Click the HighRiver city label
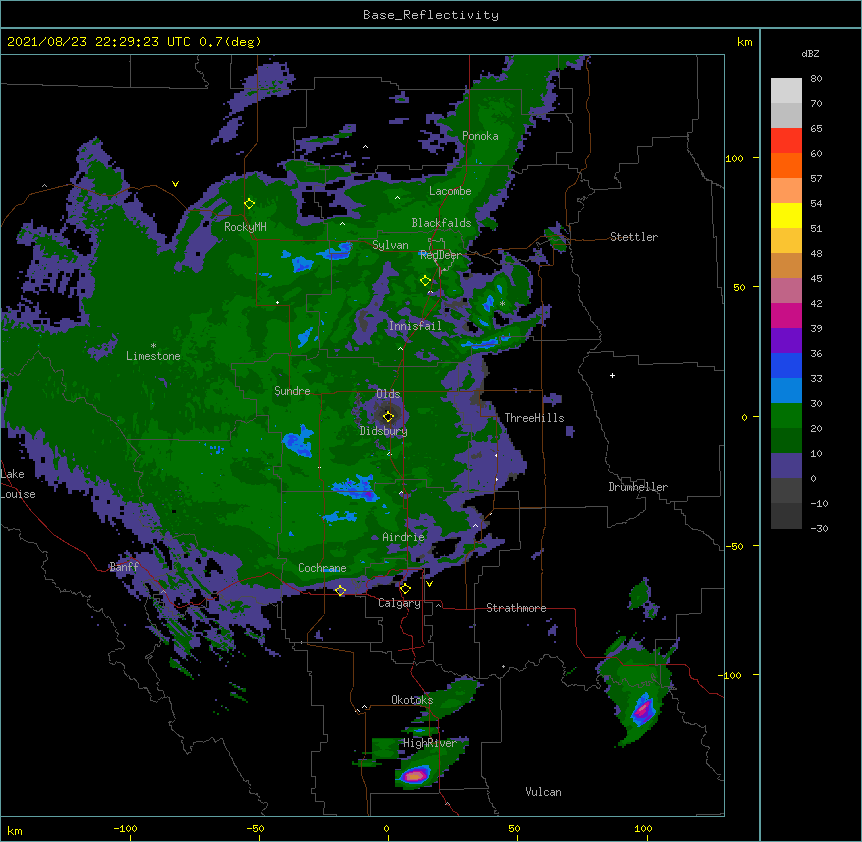The width and height of the screenshot is (862, 842). (430, 743)
